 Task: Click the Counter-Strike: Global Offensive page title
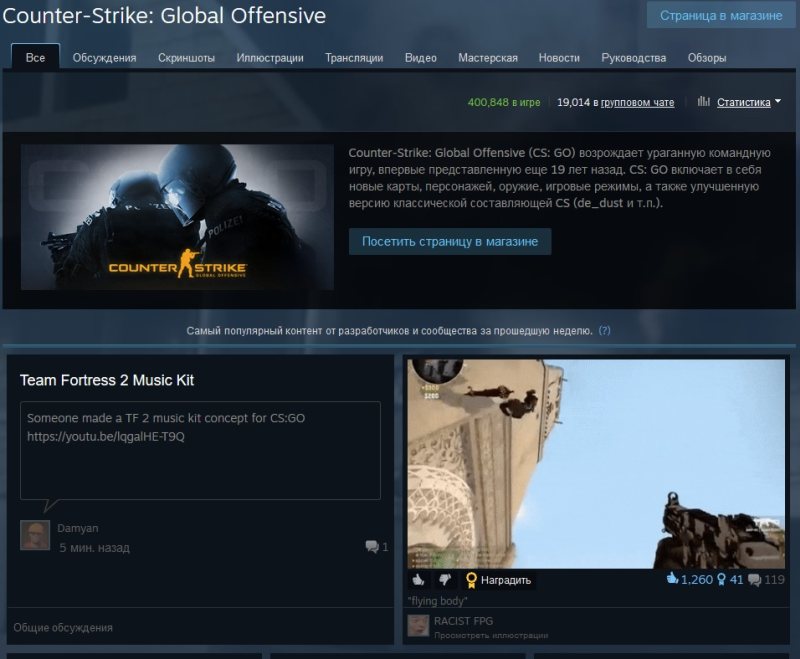[164, 15]
